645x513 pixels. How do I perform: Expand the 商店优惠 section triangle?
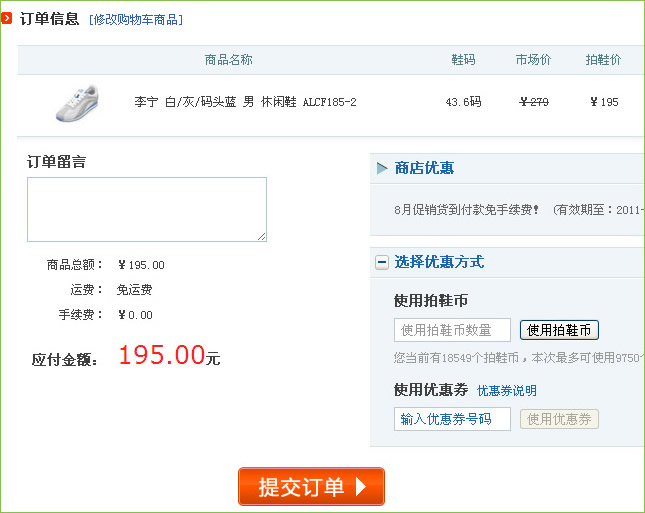[x=382, y=168]
